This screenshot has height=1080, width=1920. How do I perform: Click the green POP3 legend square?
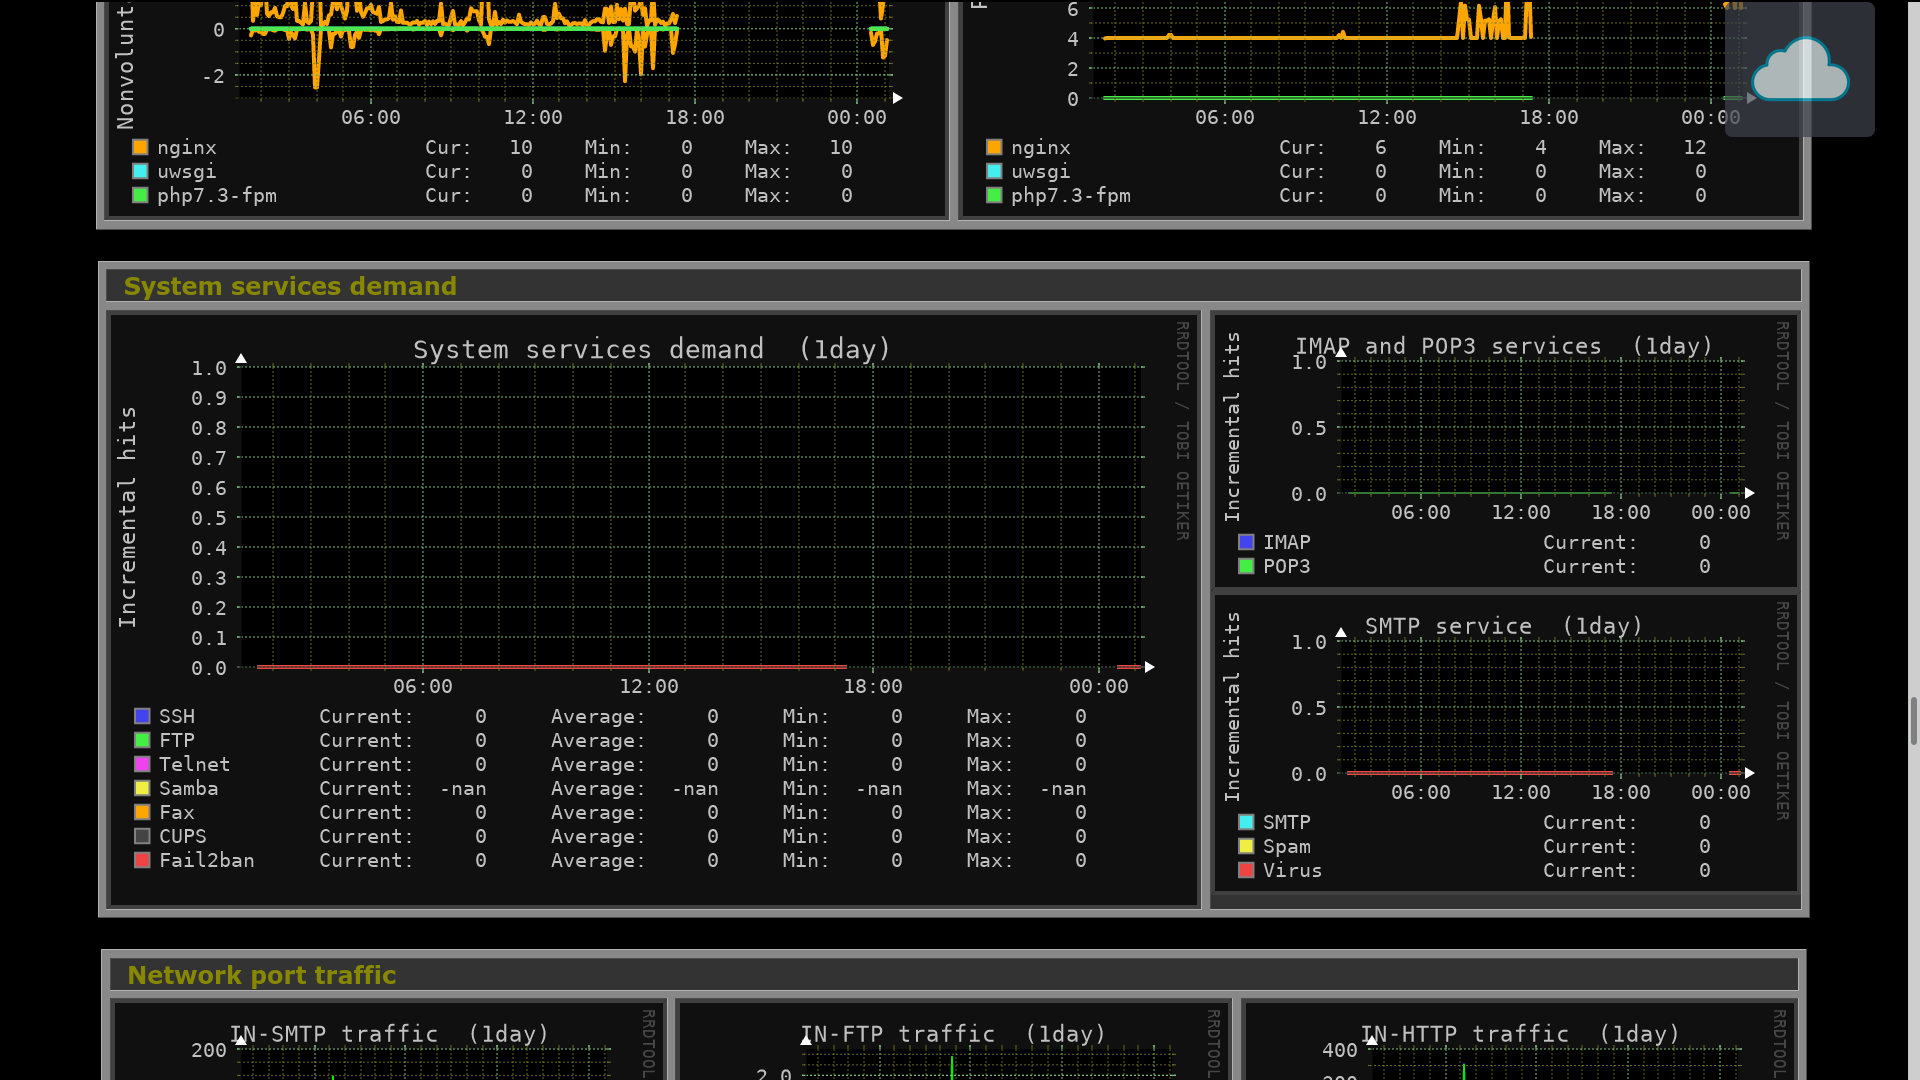(x=1246, y=566)
